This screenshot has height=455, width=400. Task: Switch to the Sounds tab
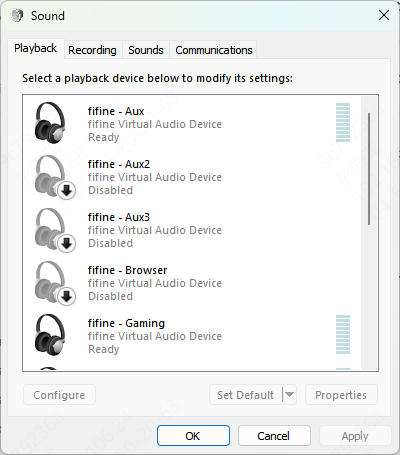(146, 50)
